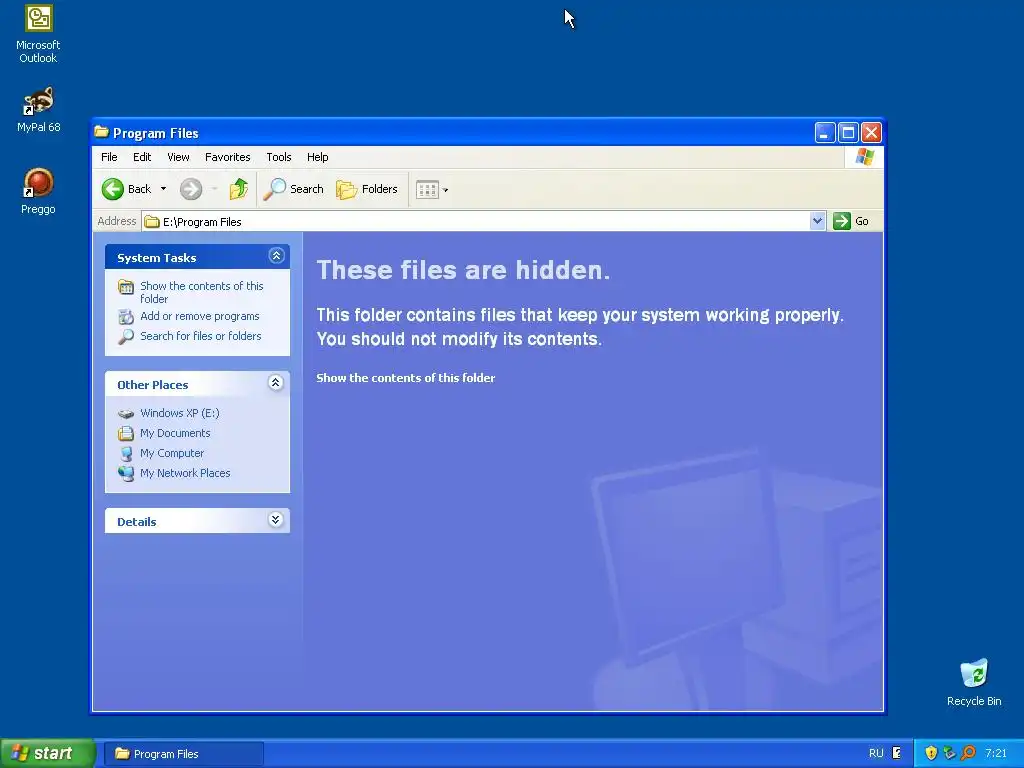Select Program Files taskbar button

pyautogui.click(x=184, y=754)
